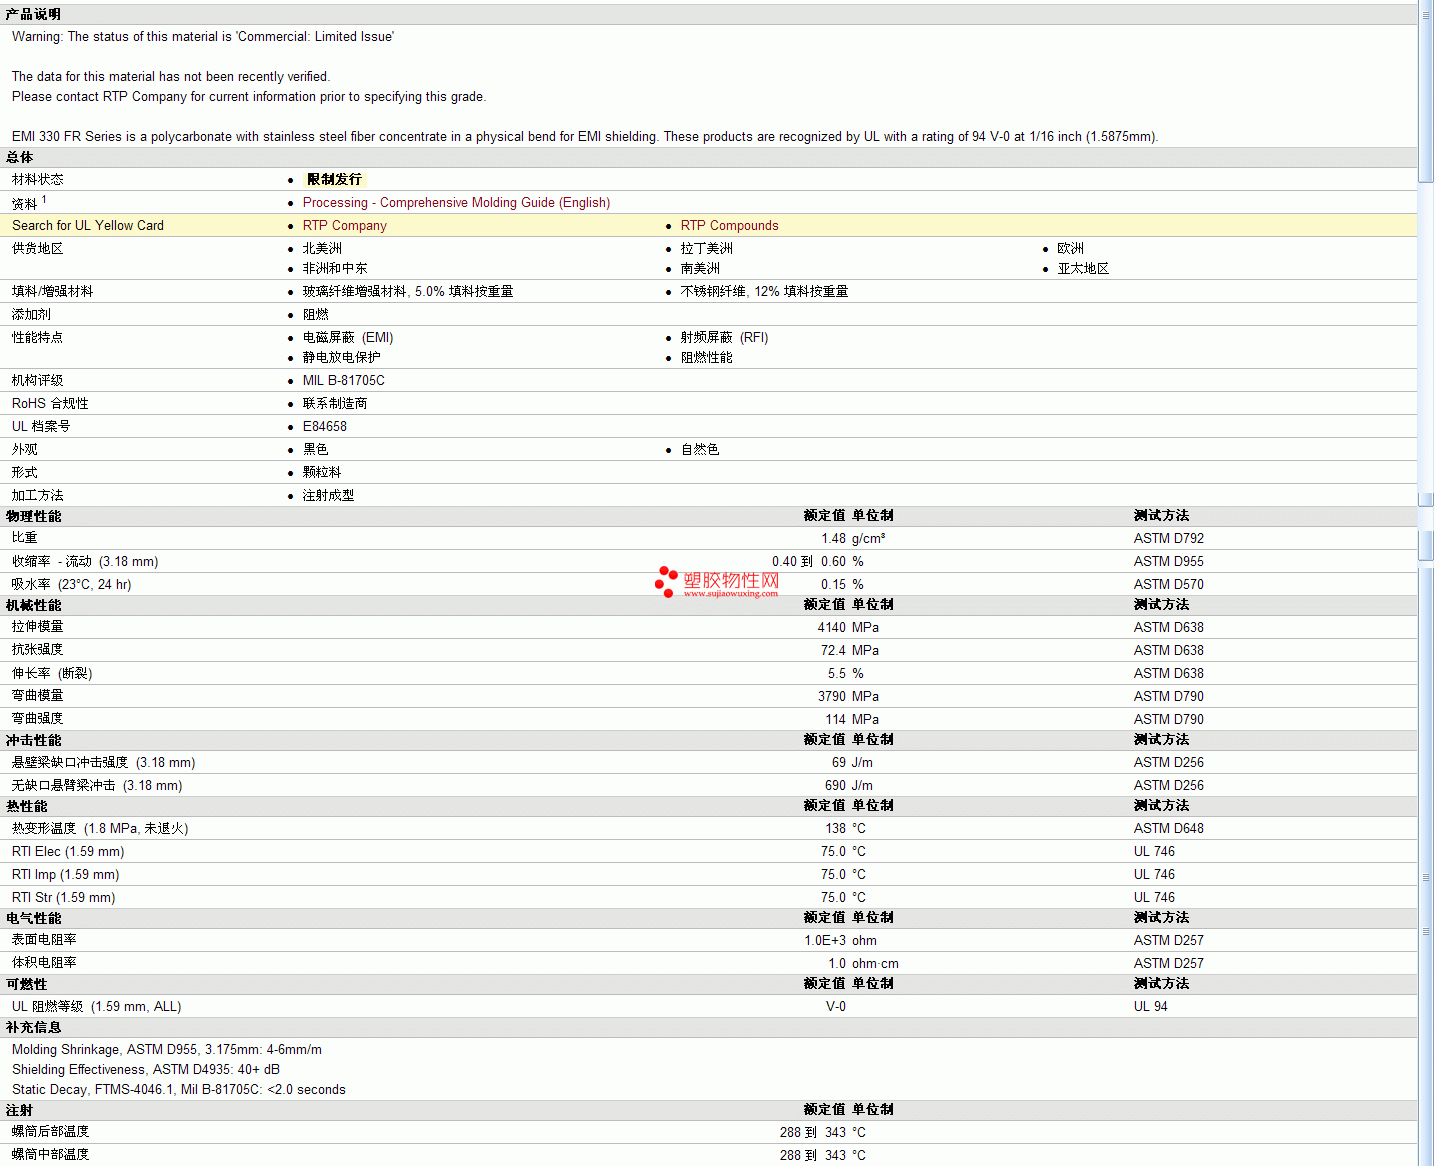Click the 补充信息 section header

[33, 1027]
